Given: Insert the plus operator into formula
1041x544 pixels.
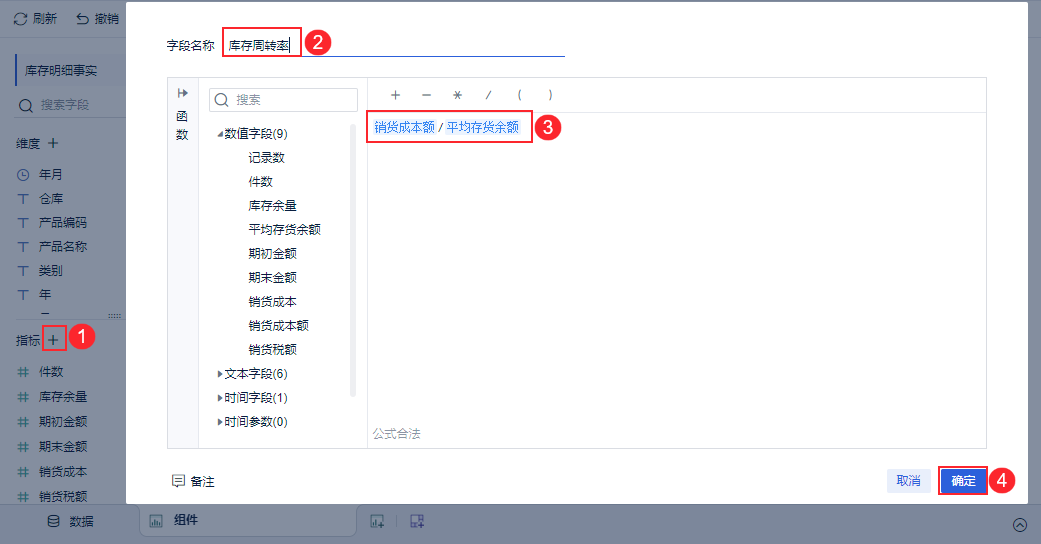Looking at the screenshot, I should coord(395,95).
